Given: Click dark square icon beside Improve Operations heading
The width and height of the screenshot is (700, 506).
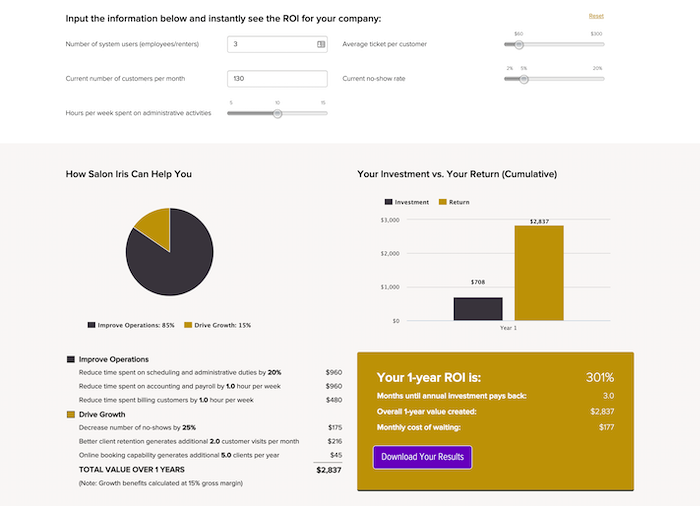Looking at the screenshot, I should (x=71, y=359).
